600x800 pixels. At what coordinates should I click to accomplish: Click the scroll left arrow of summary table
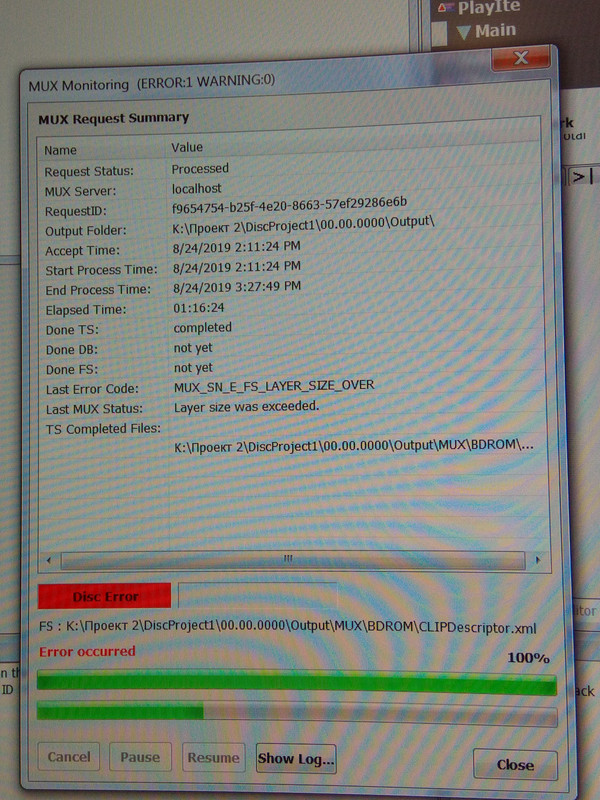point(49,560)
